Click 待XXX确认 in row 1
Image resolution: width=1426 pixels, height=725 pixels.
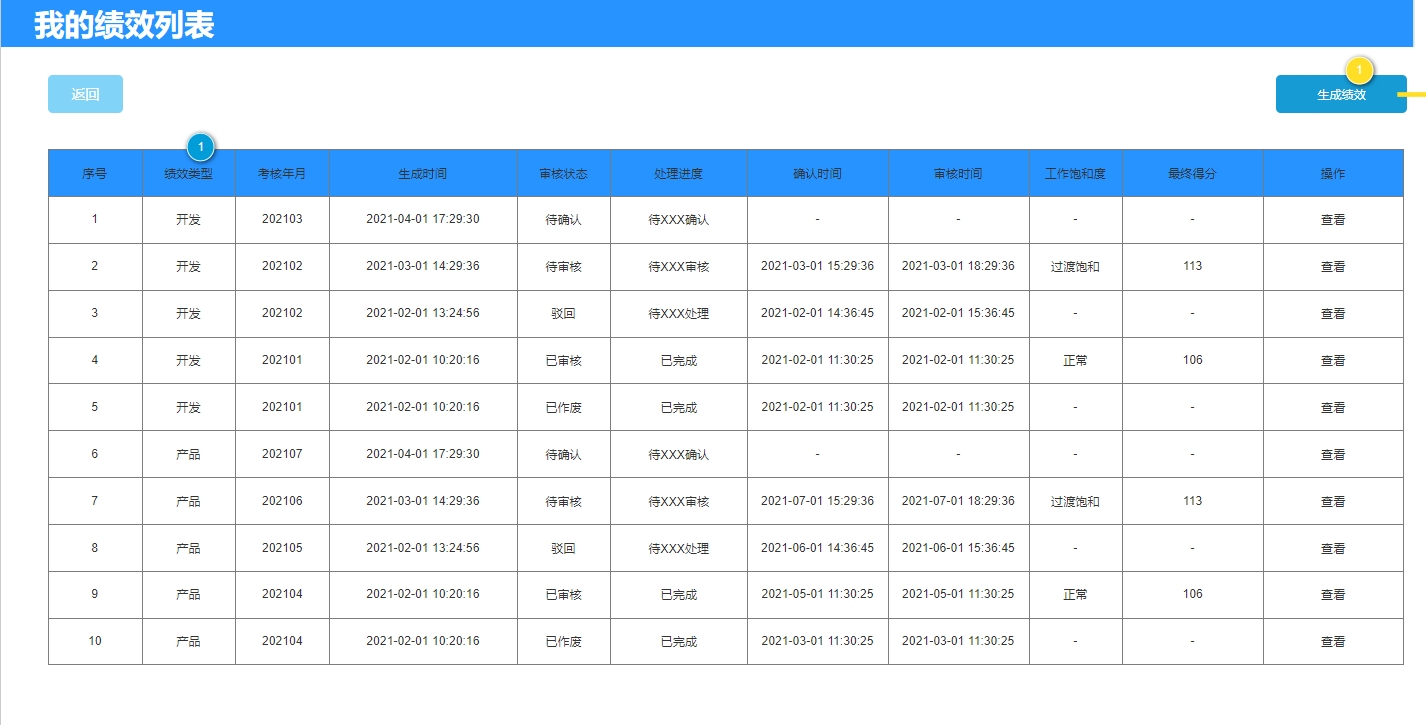[x=679, y=220]
